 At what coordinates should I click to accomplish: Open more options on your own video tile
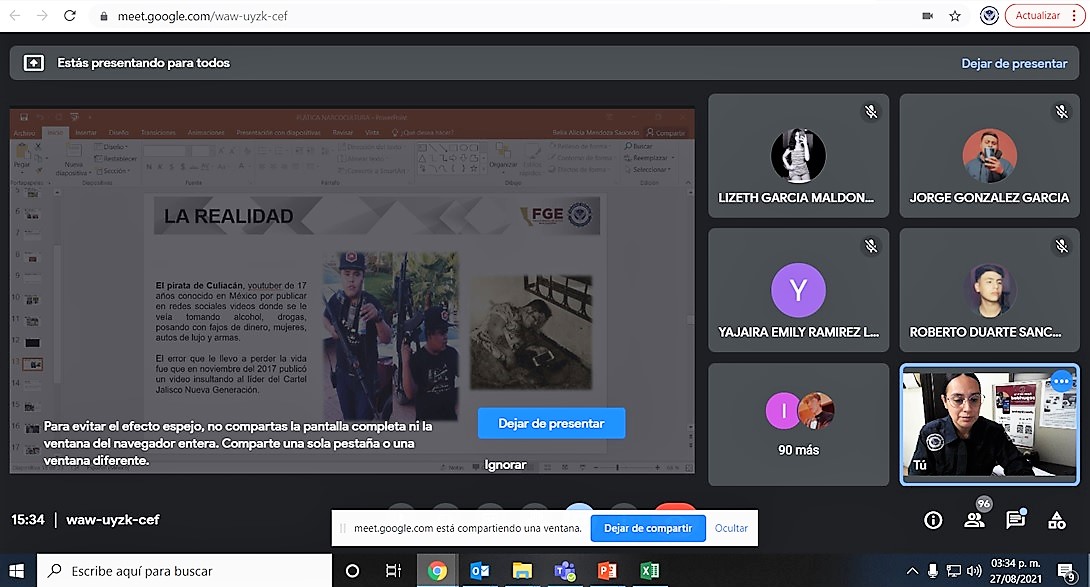point(1060,382)
